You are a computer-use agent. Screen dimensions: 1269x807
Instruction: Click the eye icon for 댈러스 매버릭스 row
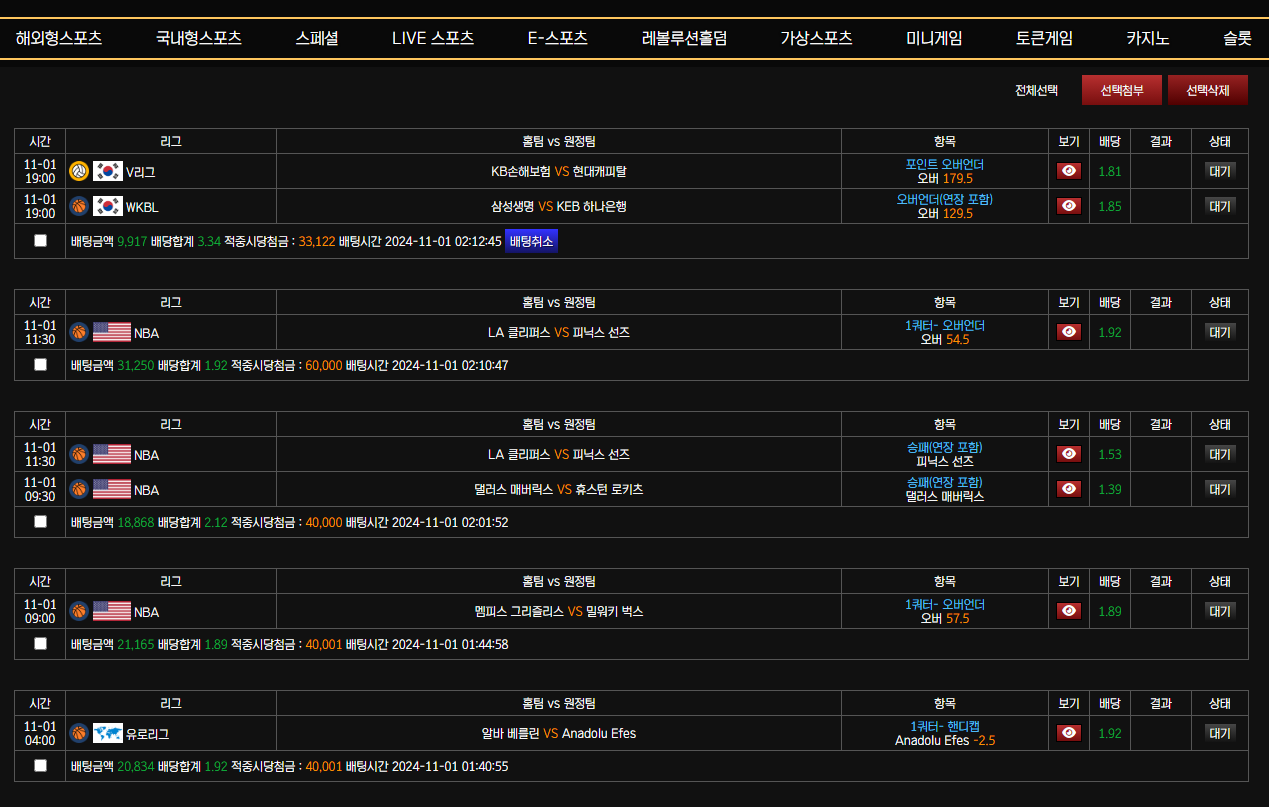click(1069, 489)
